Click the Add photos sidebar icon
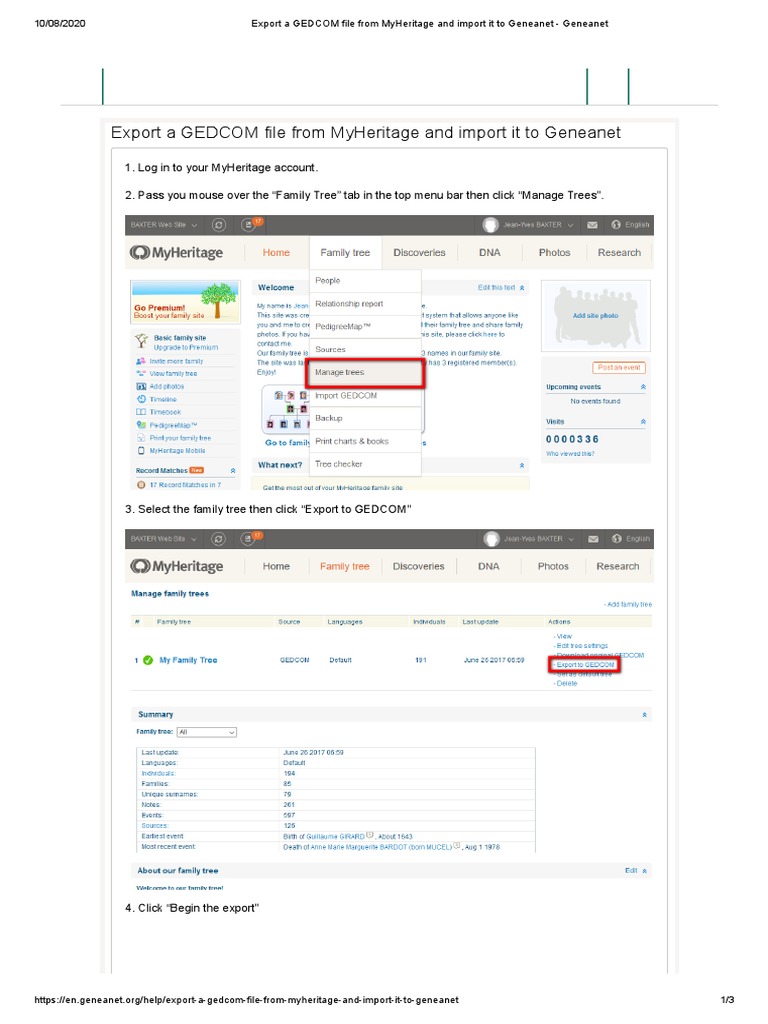 point(140,387)
